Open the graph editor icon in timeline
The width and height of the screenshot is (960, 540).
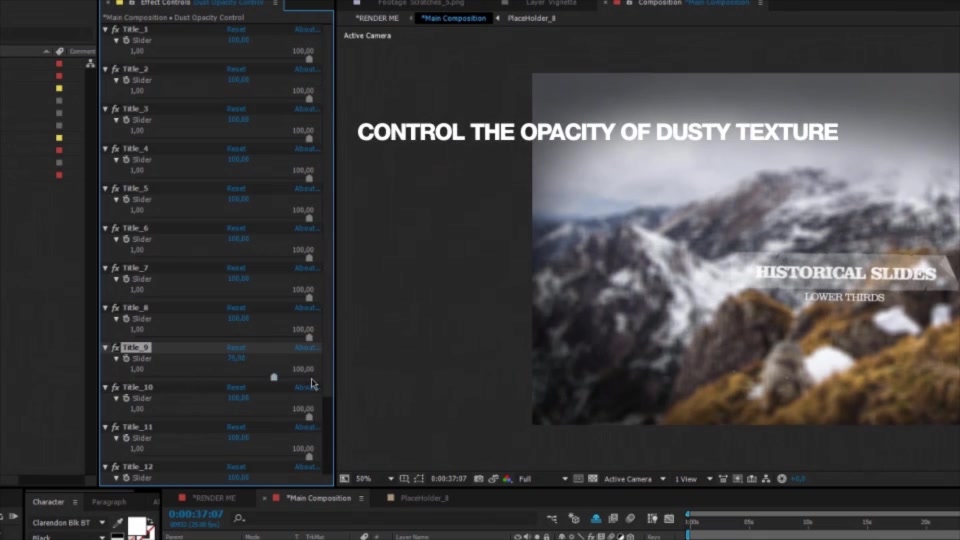pyautogui.click(x=669, y=519)
